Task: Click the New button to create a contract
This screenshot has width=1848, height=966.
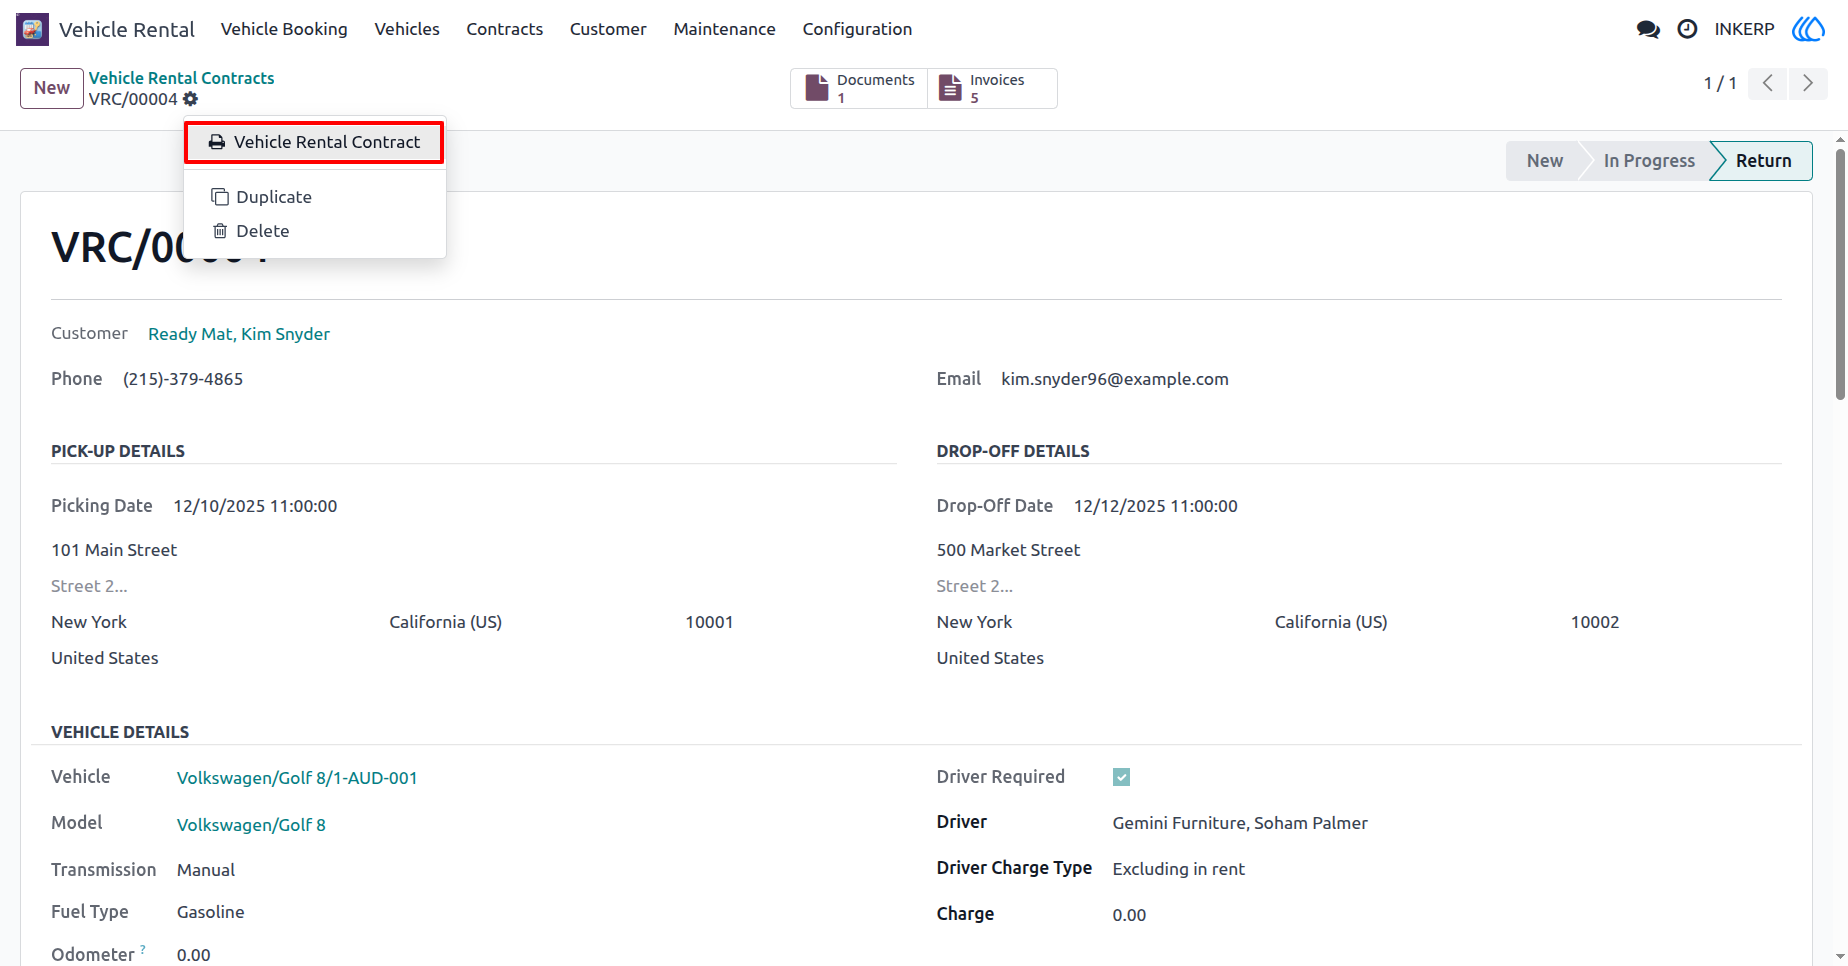Action: pyautogui.click(x=52, y=88)
